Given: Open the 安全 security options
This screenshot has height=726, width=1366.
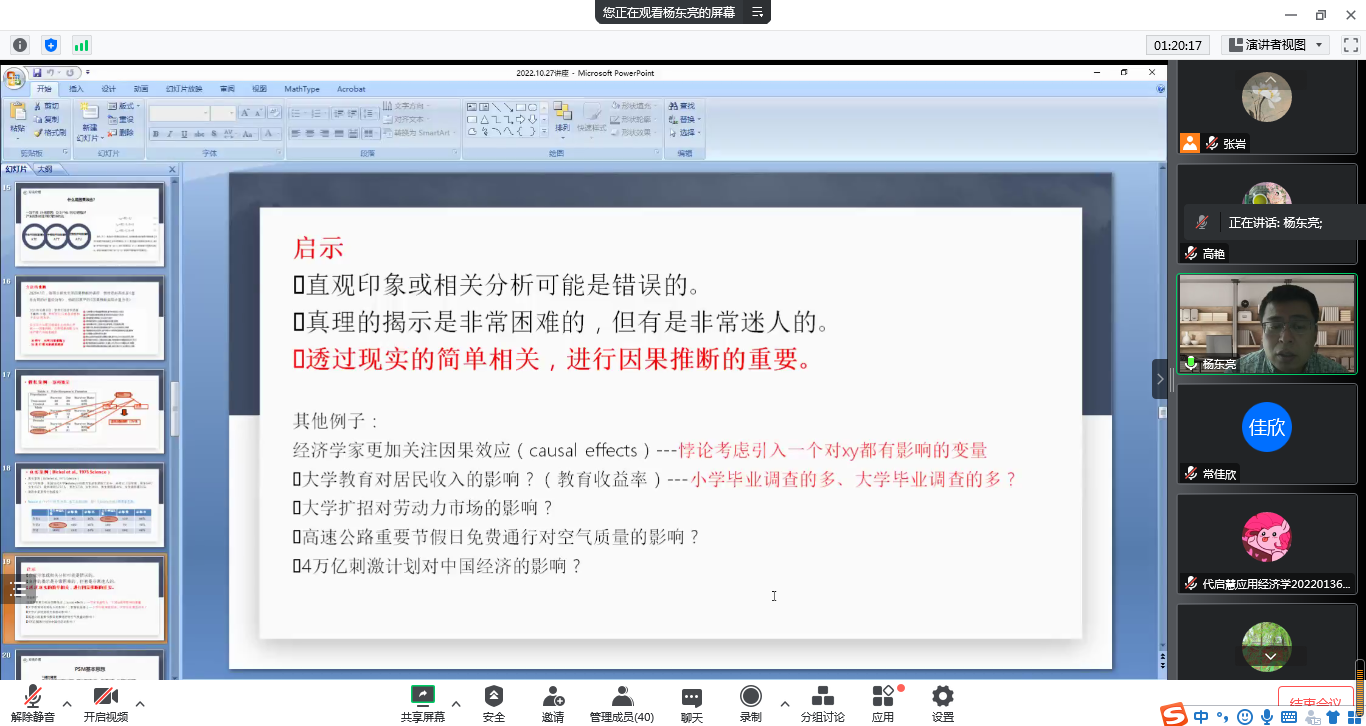Looking at the screenshot, I should 494,703.
